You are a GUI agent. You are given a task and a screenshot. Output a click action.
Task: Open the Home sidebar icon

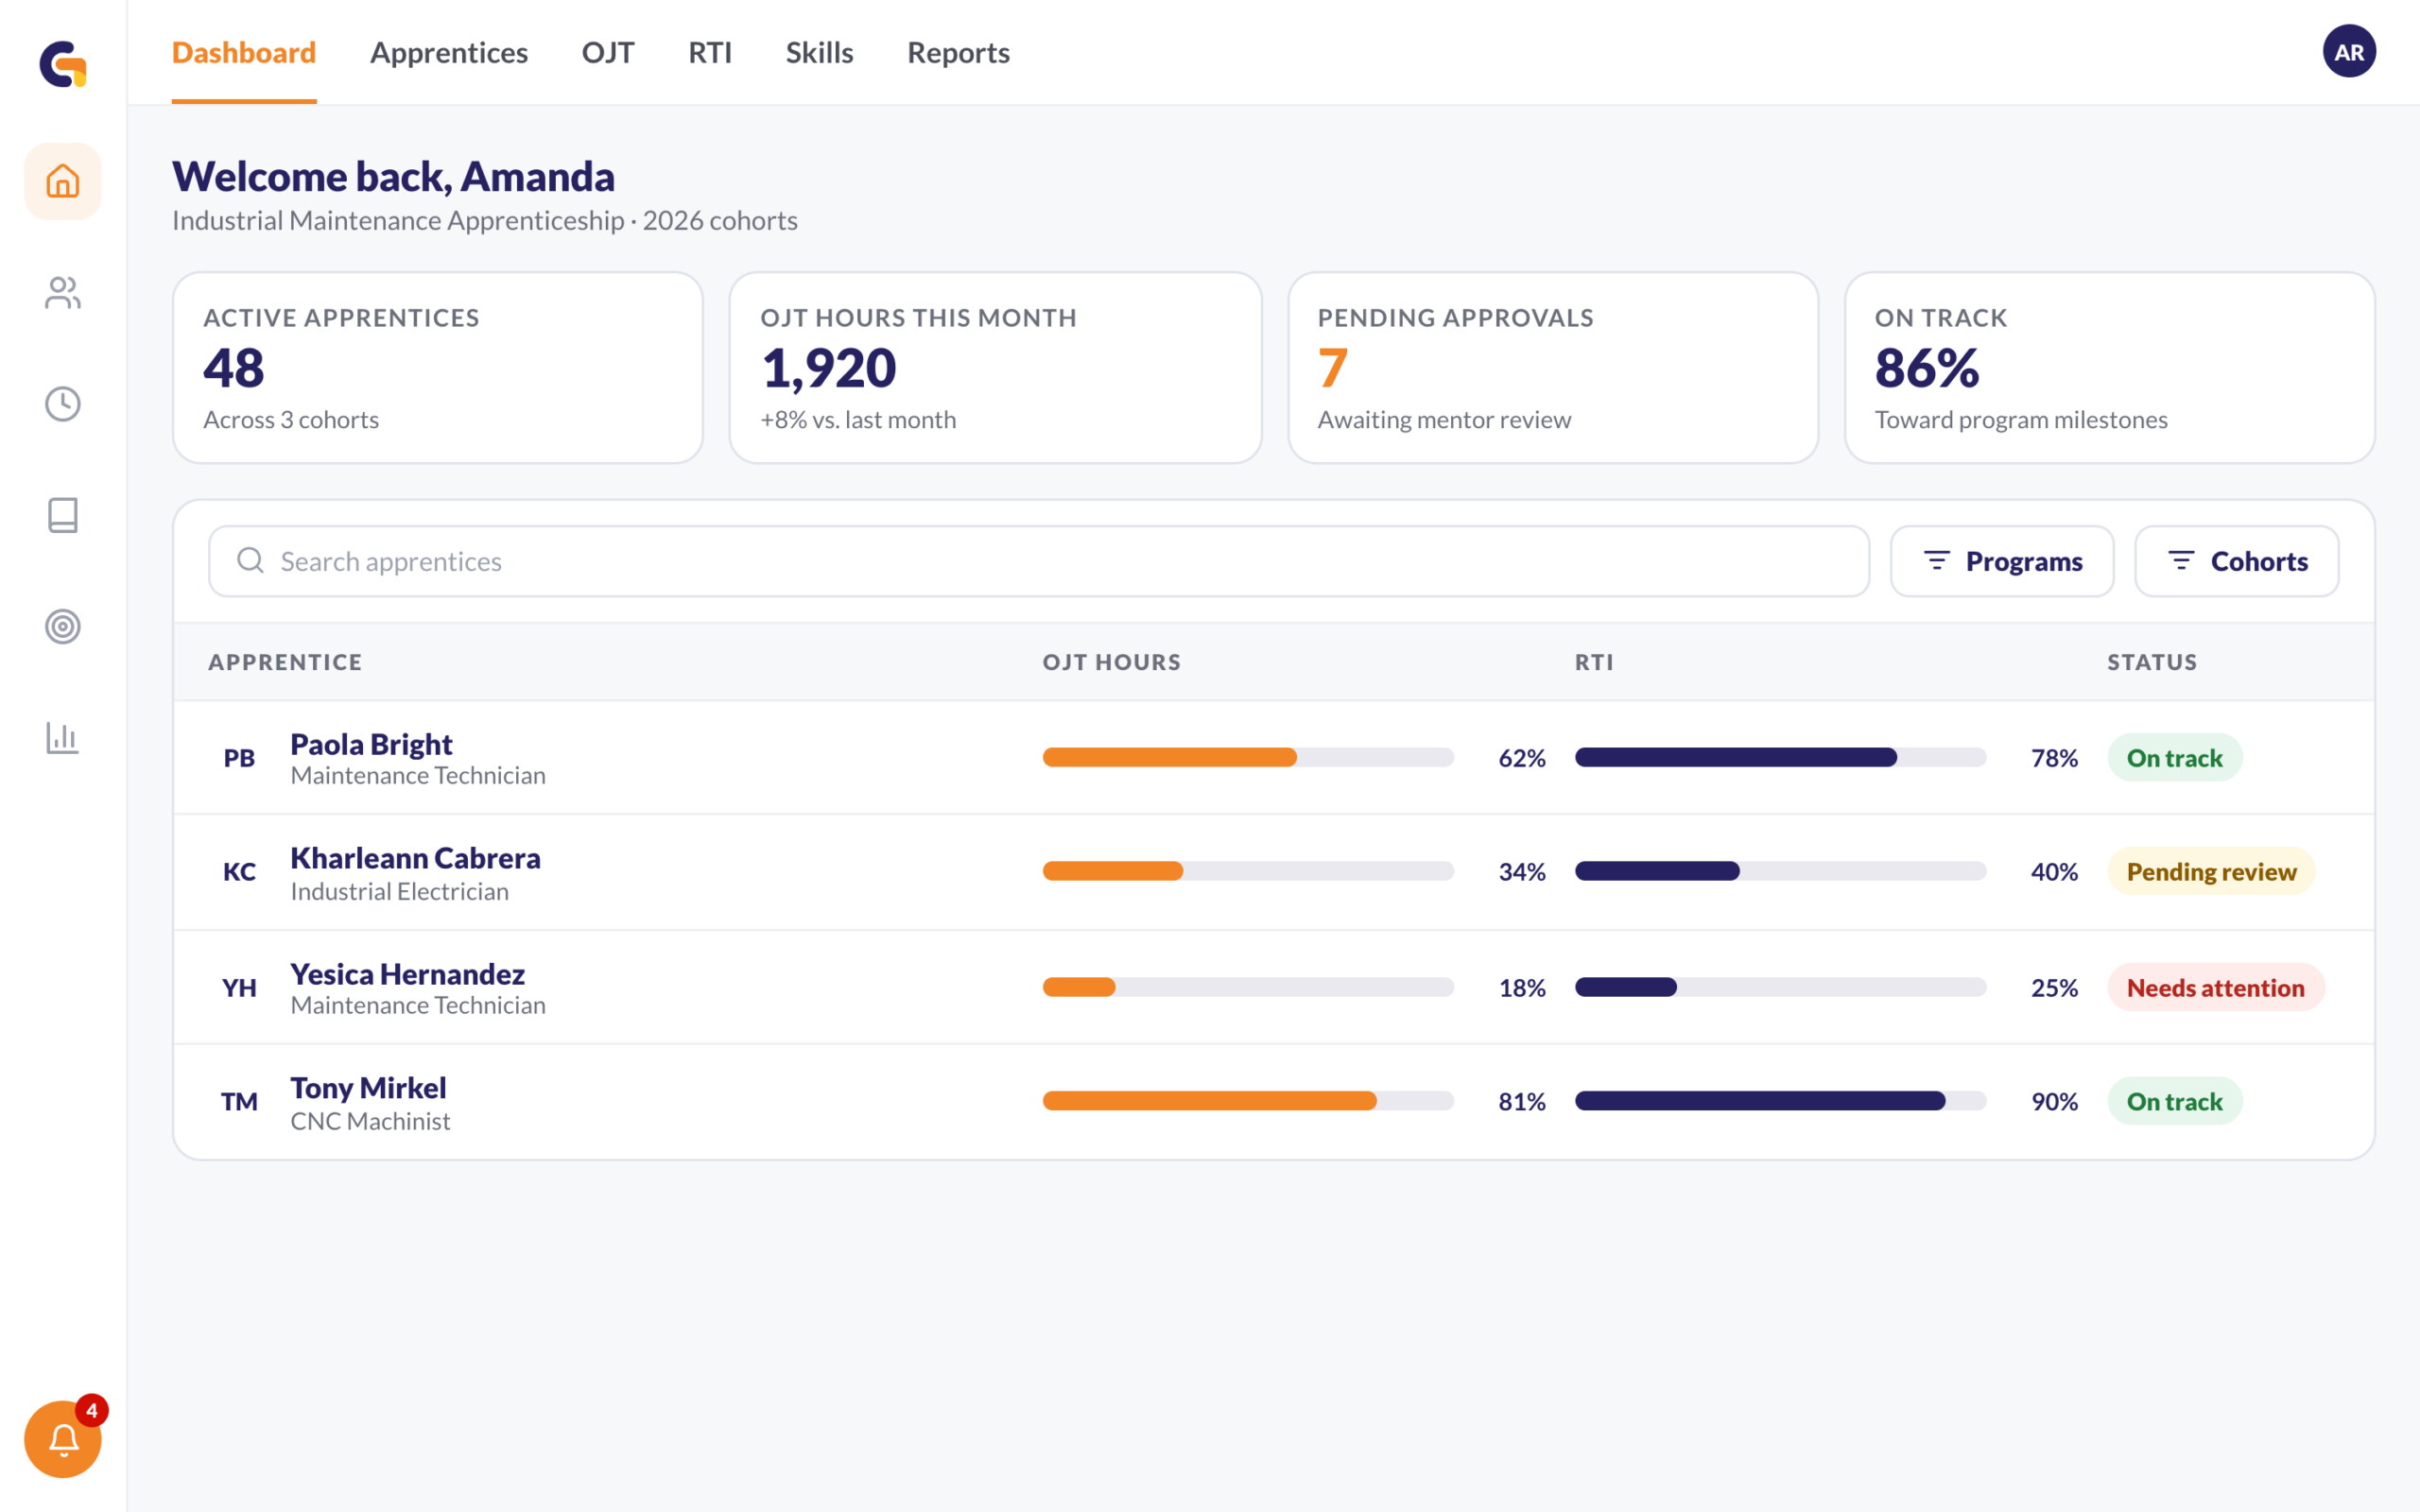coord(63,181)
